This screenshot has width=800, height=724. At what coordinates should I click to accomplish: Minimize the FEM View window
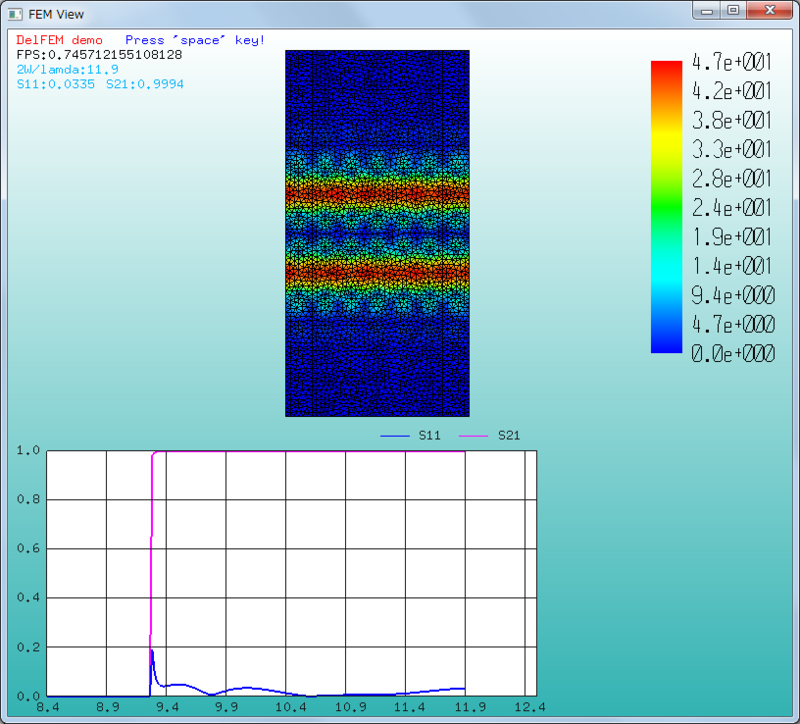click(x=707, y=10)
